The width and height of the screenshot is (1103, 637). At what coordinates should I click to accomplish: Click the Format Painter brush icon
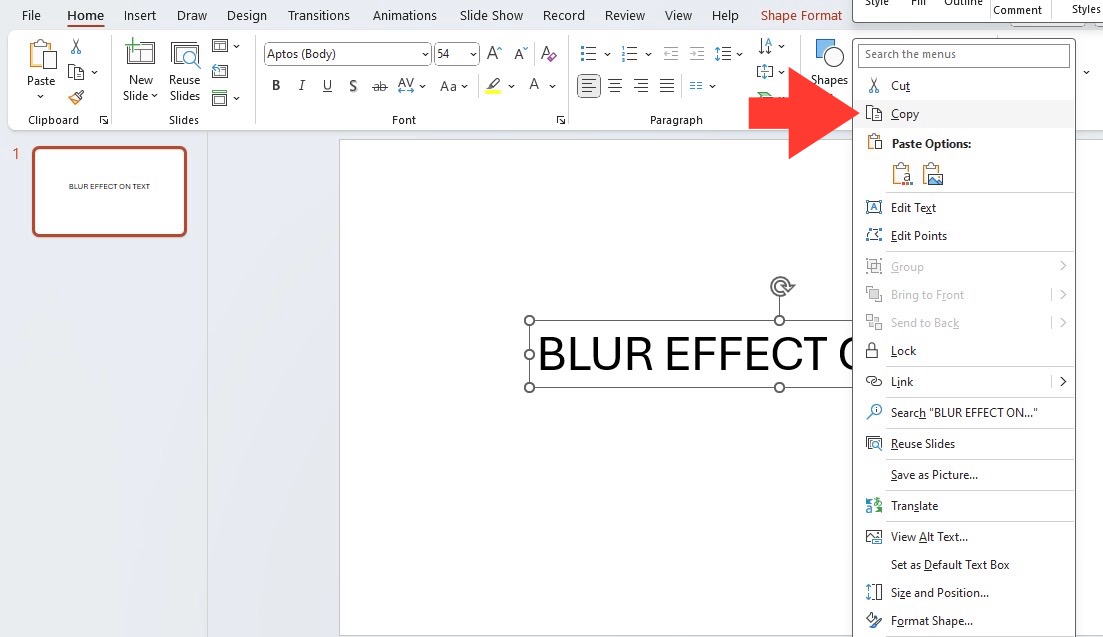[x=76, y=98]
